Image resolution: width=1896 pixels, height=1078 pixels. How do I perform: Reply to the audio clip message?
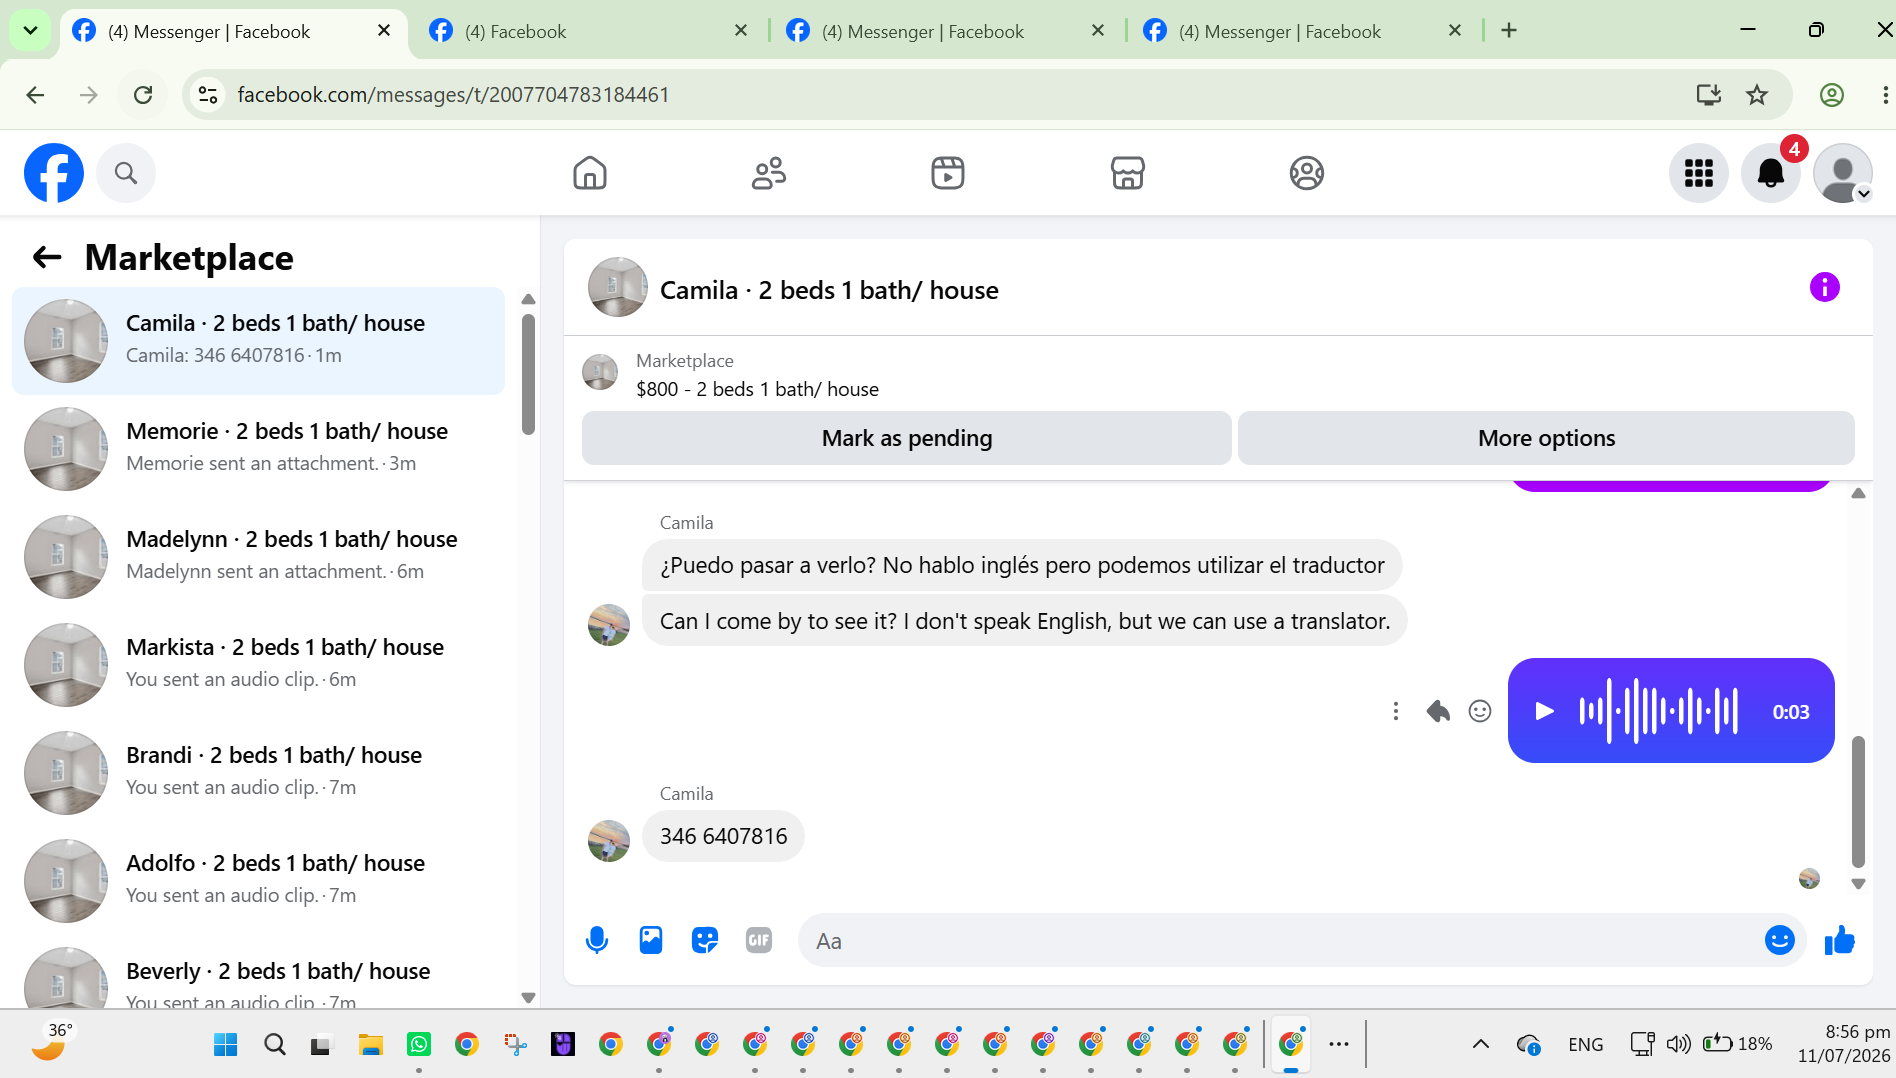coord(1438,711)
